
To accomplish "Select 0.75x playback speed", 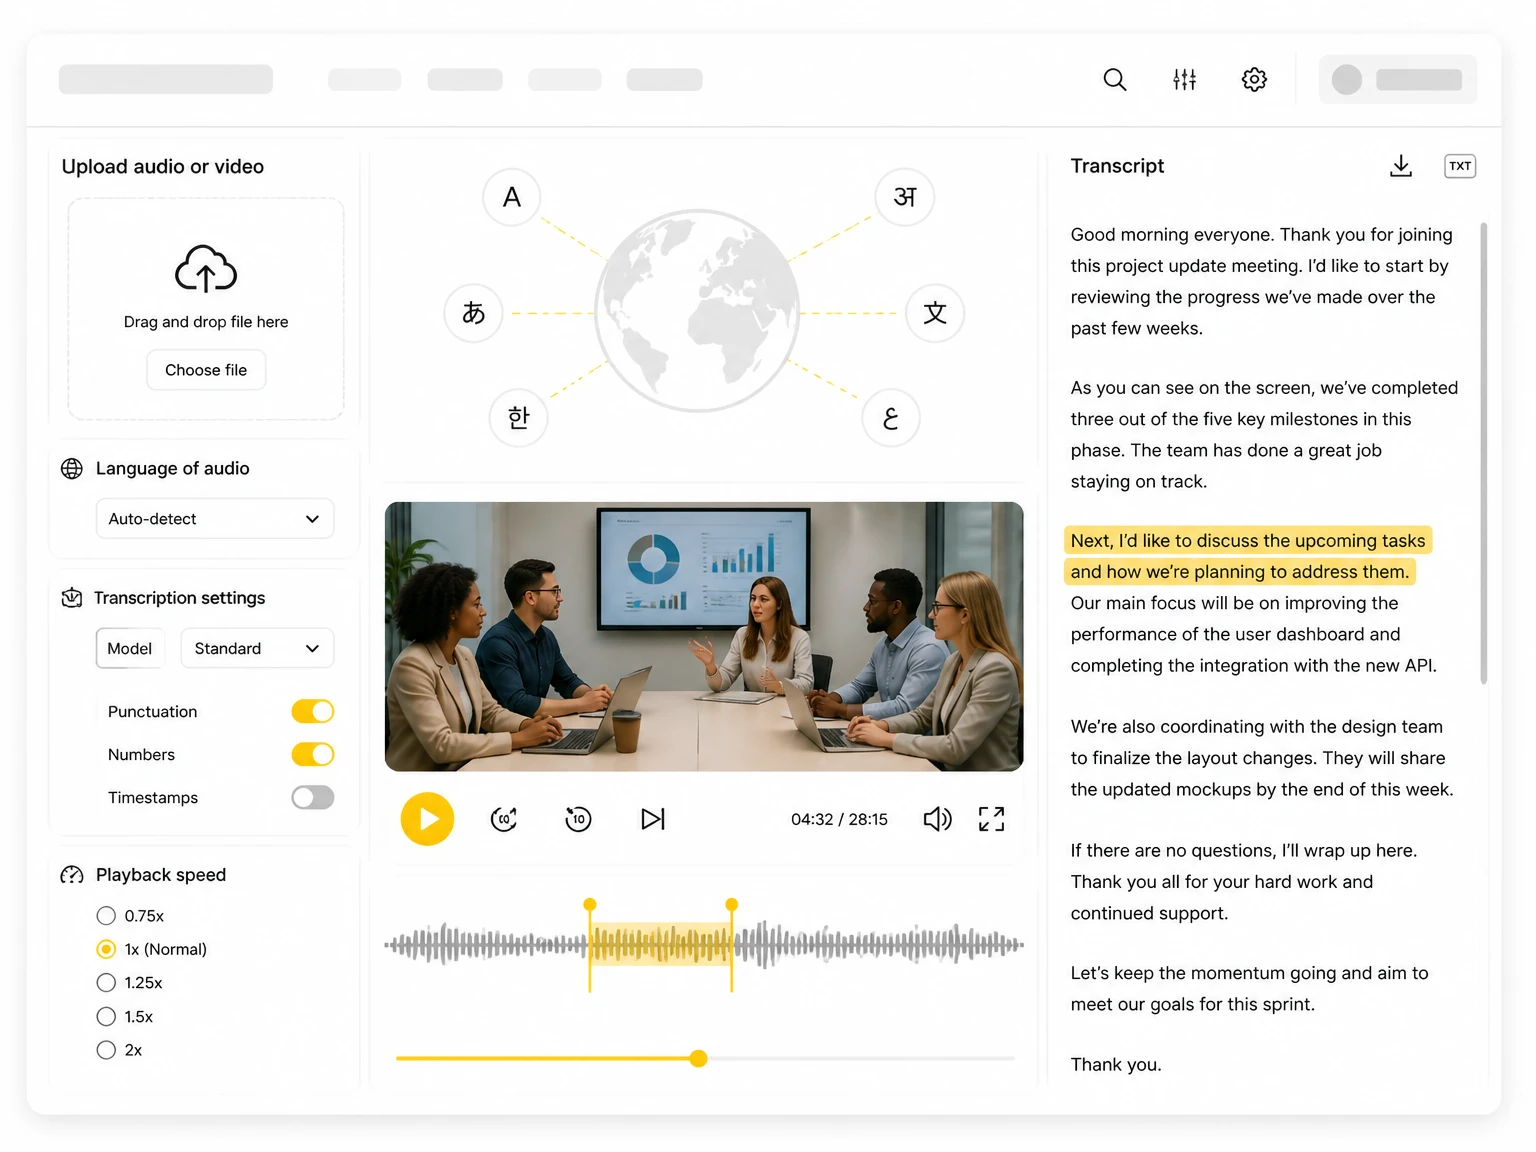I will tap(106, 915).
